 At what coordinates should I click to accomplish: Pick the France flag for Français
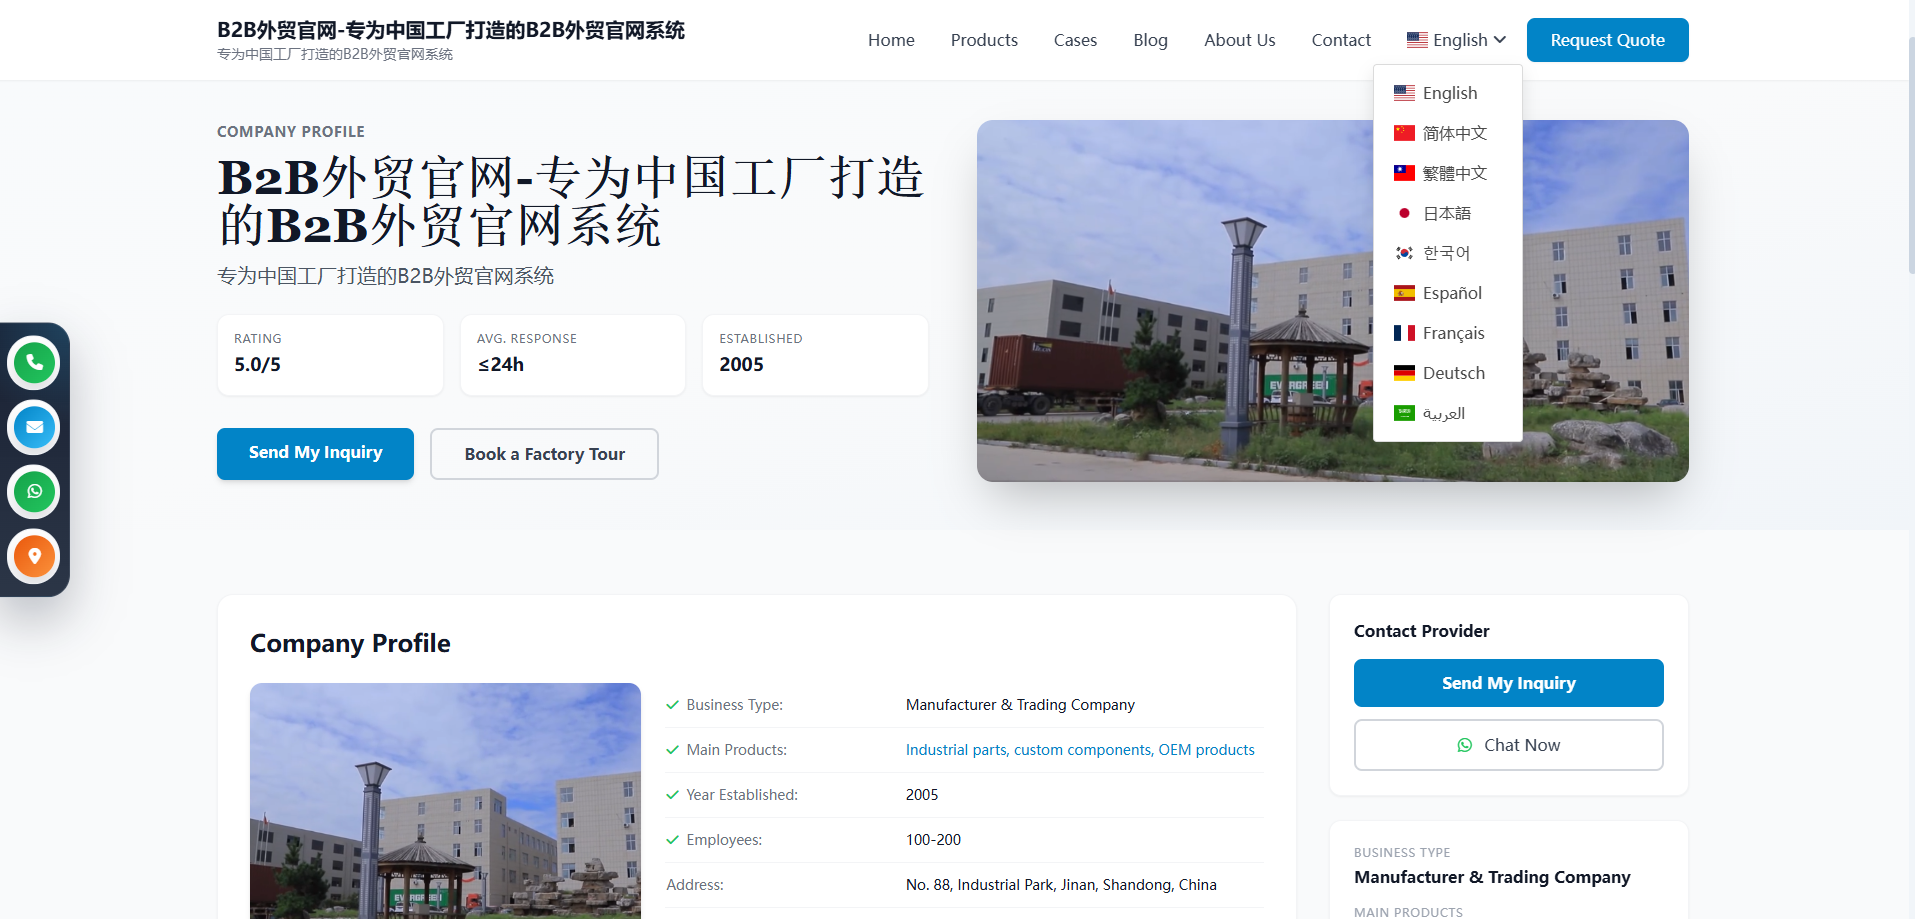click(x=1404, y=333)
